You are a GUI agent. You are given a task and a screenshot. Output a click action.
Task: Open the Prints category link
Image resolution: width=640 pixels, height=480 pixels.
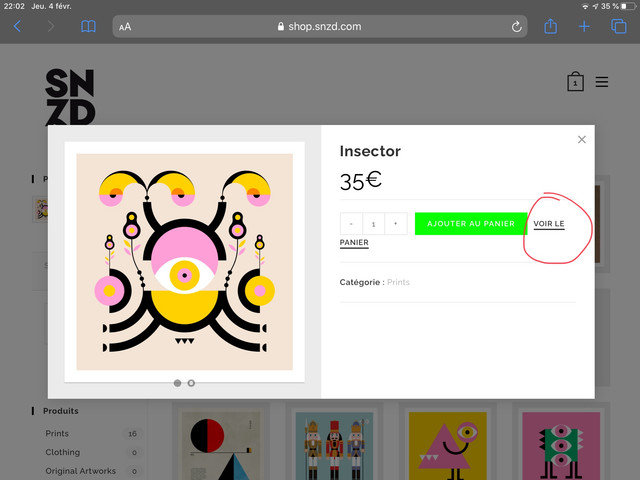point(398,282)
